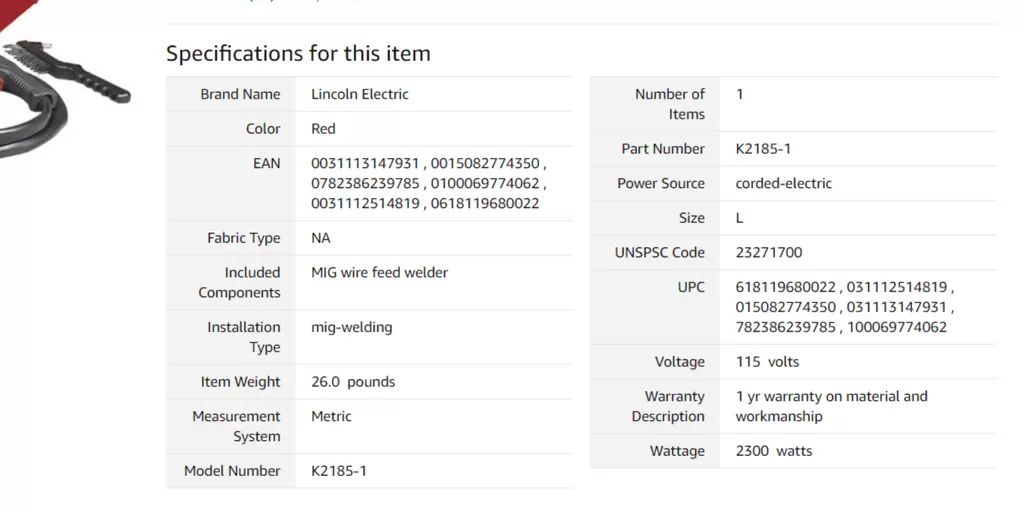This screenshot has width=1024, height=512.
Task: Select EAN code 0031112514819
Action: pos(365,204)
